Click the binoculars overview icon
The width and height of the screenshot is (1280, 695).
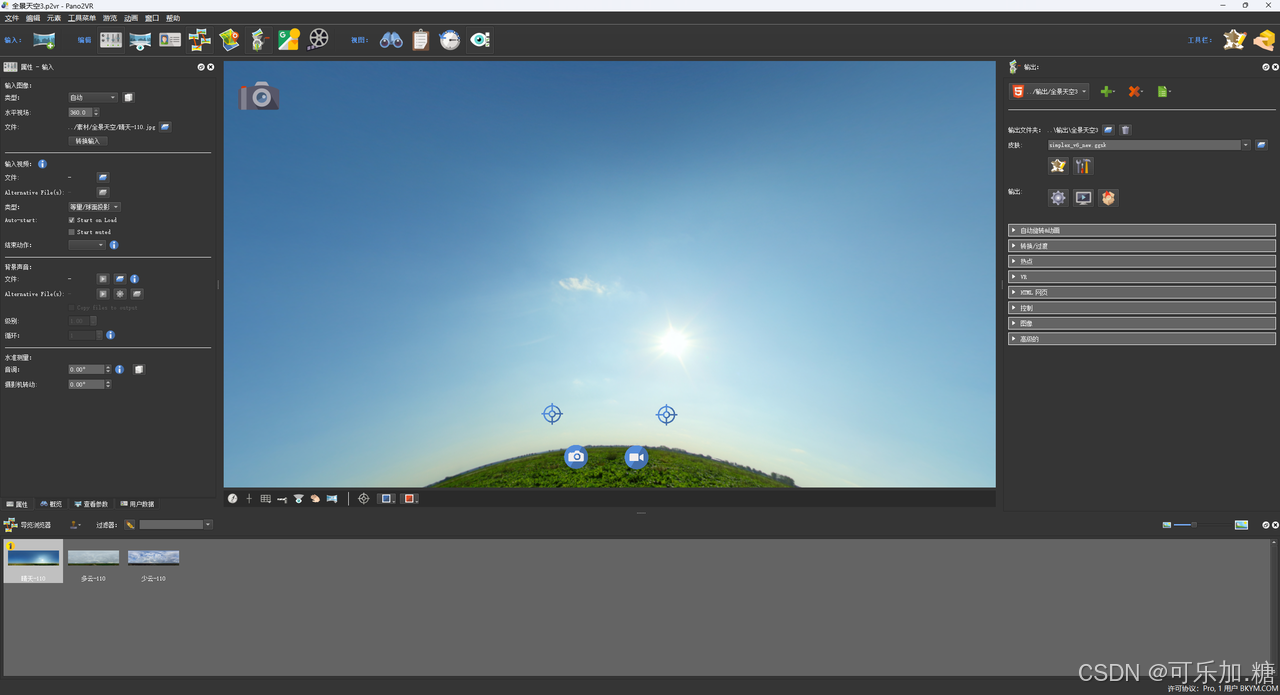[x=391, y=40]
